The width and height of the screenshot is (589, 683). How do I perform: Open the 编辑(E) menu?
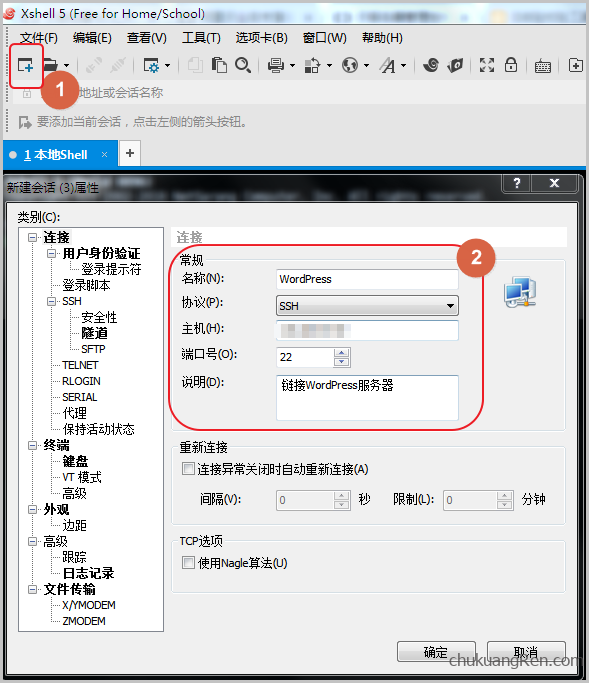pos(92,38)
